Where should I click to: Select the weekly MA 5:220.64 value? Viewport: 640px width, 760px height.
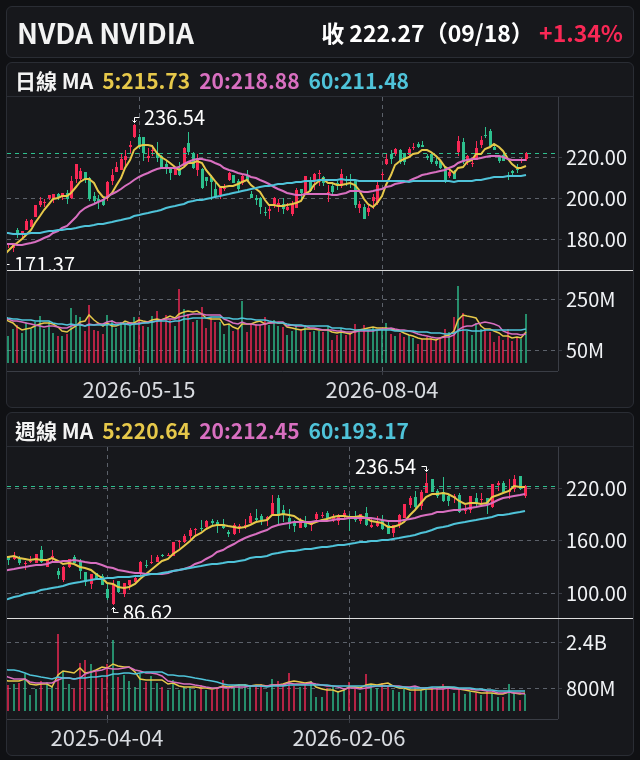pos(145,431)
